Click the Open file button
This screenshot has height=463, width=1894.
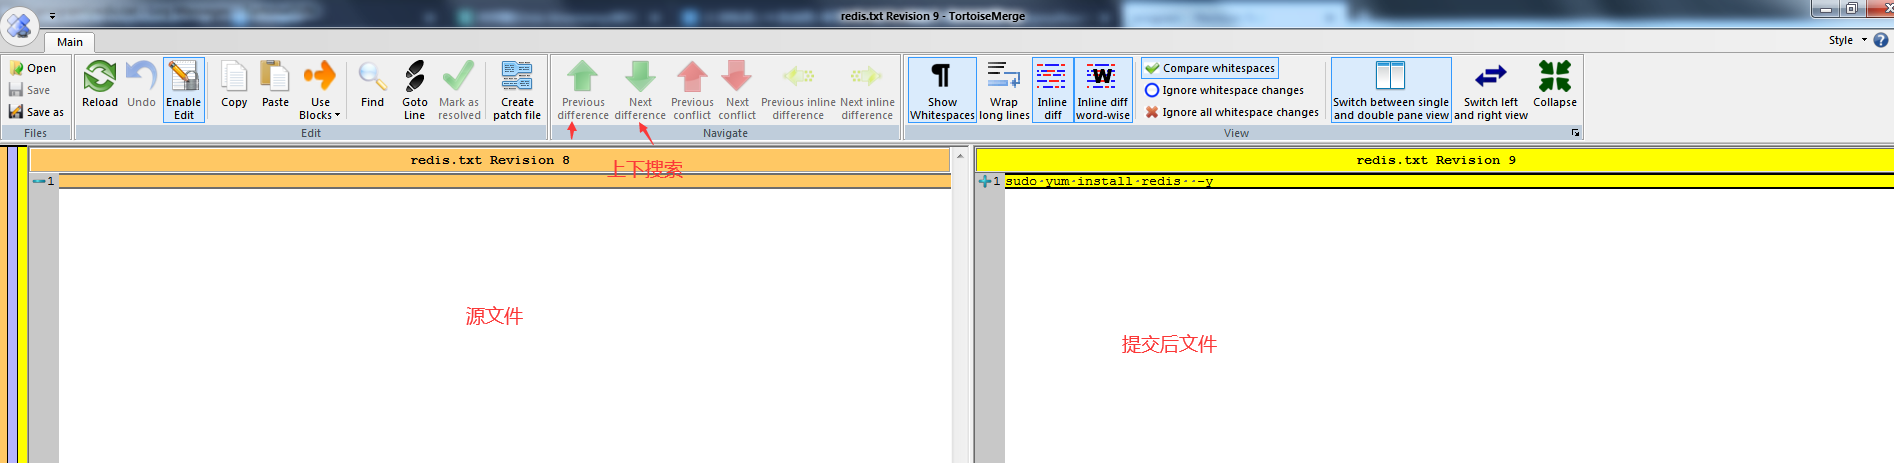(33, 68)
